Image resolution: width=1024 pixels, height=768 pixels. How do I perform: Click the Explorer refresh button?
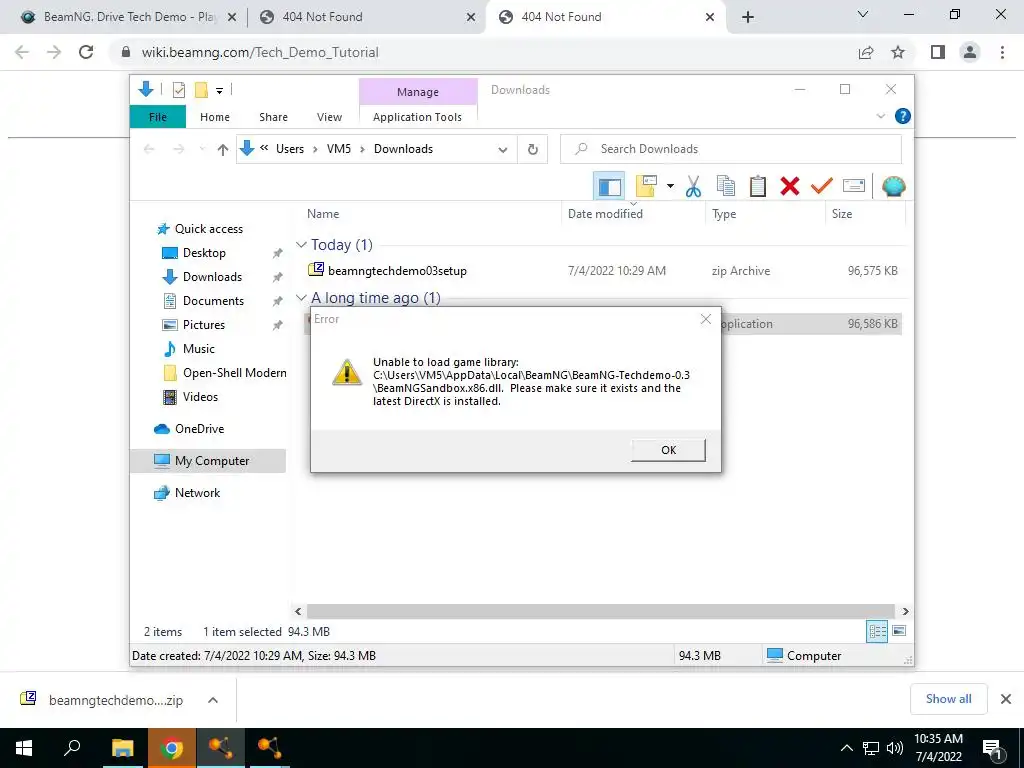point(533,149)
